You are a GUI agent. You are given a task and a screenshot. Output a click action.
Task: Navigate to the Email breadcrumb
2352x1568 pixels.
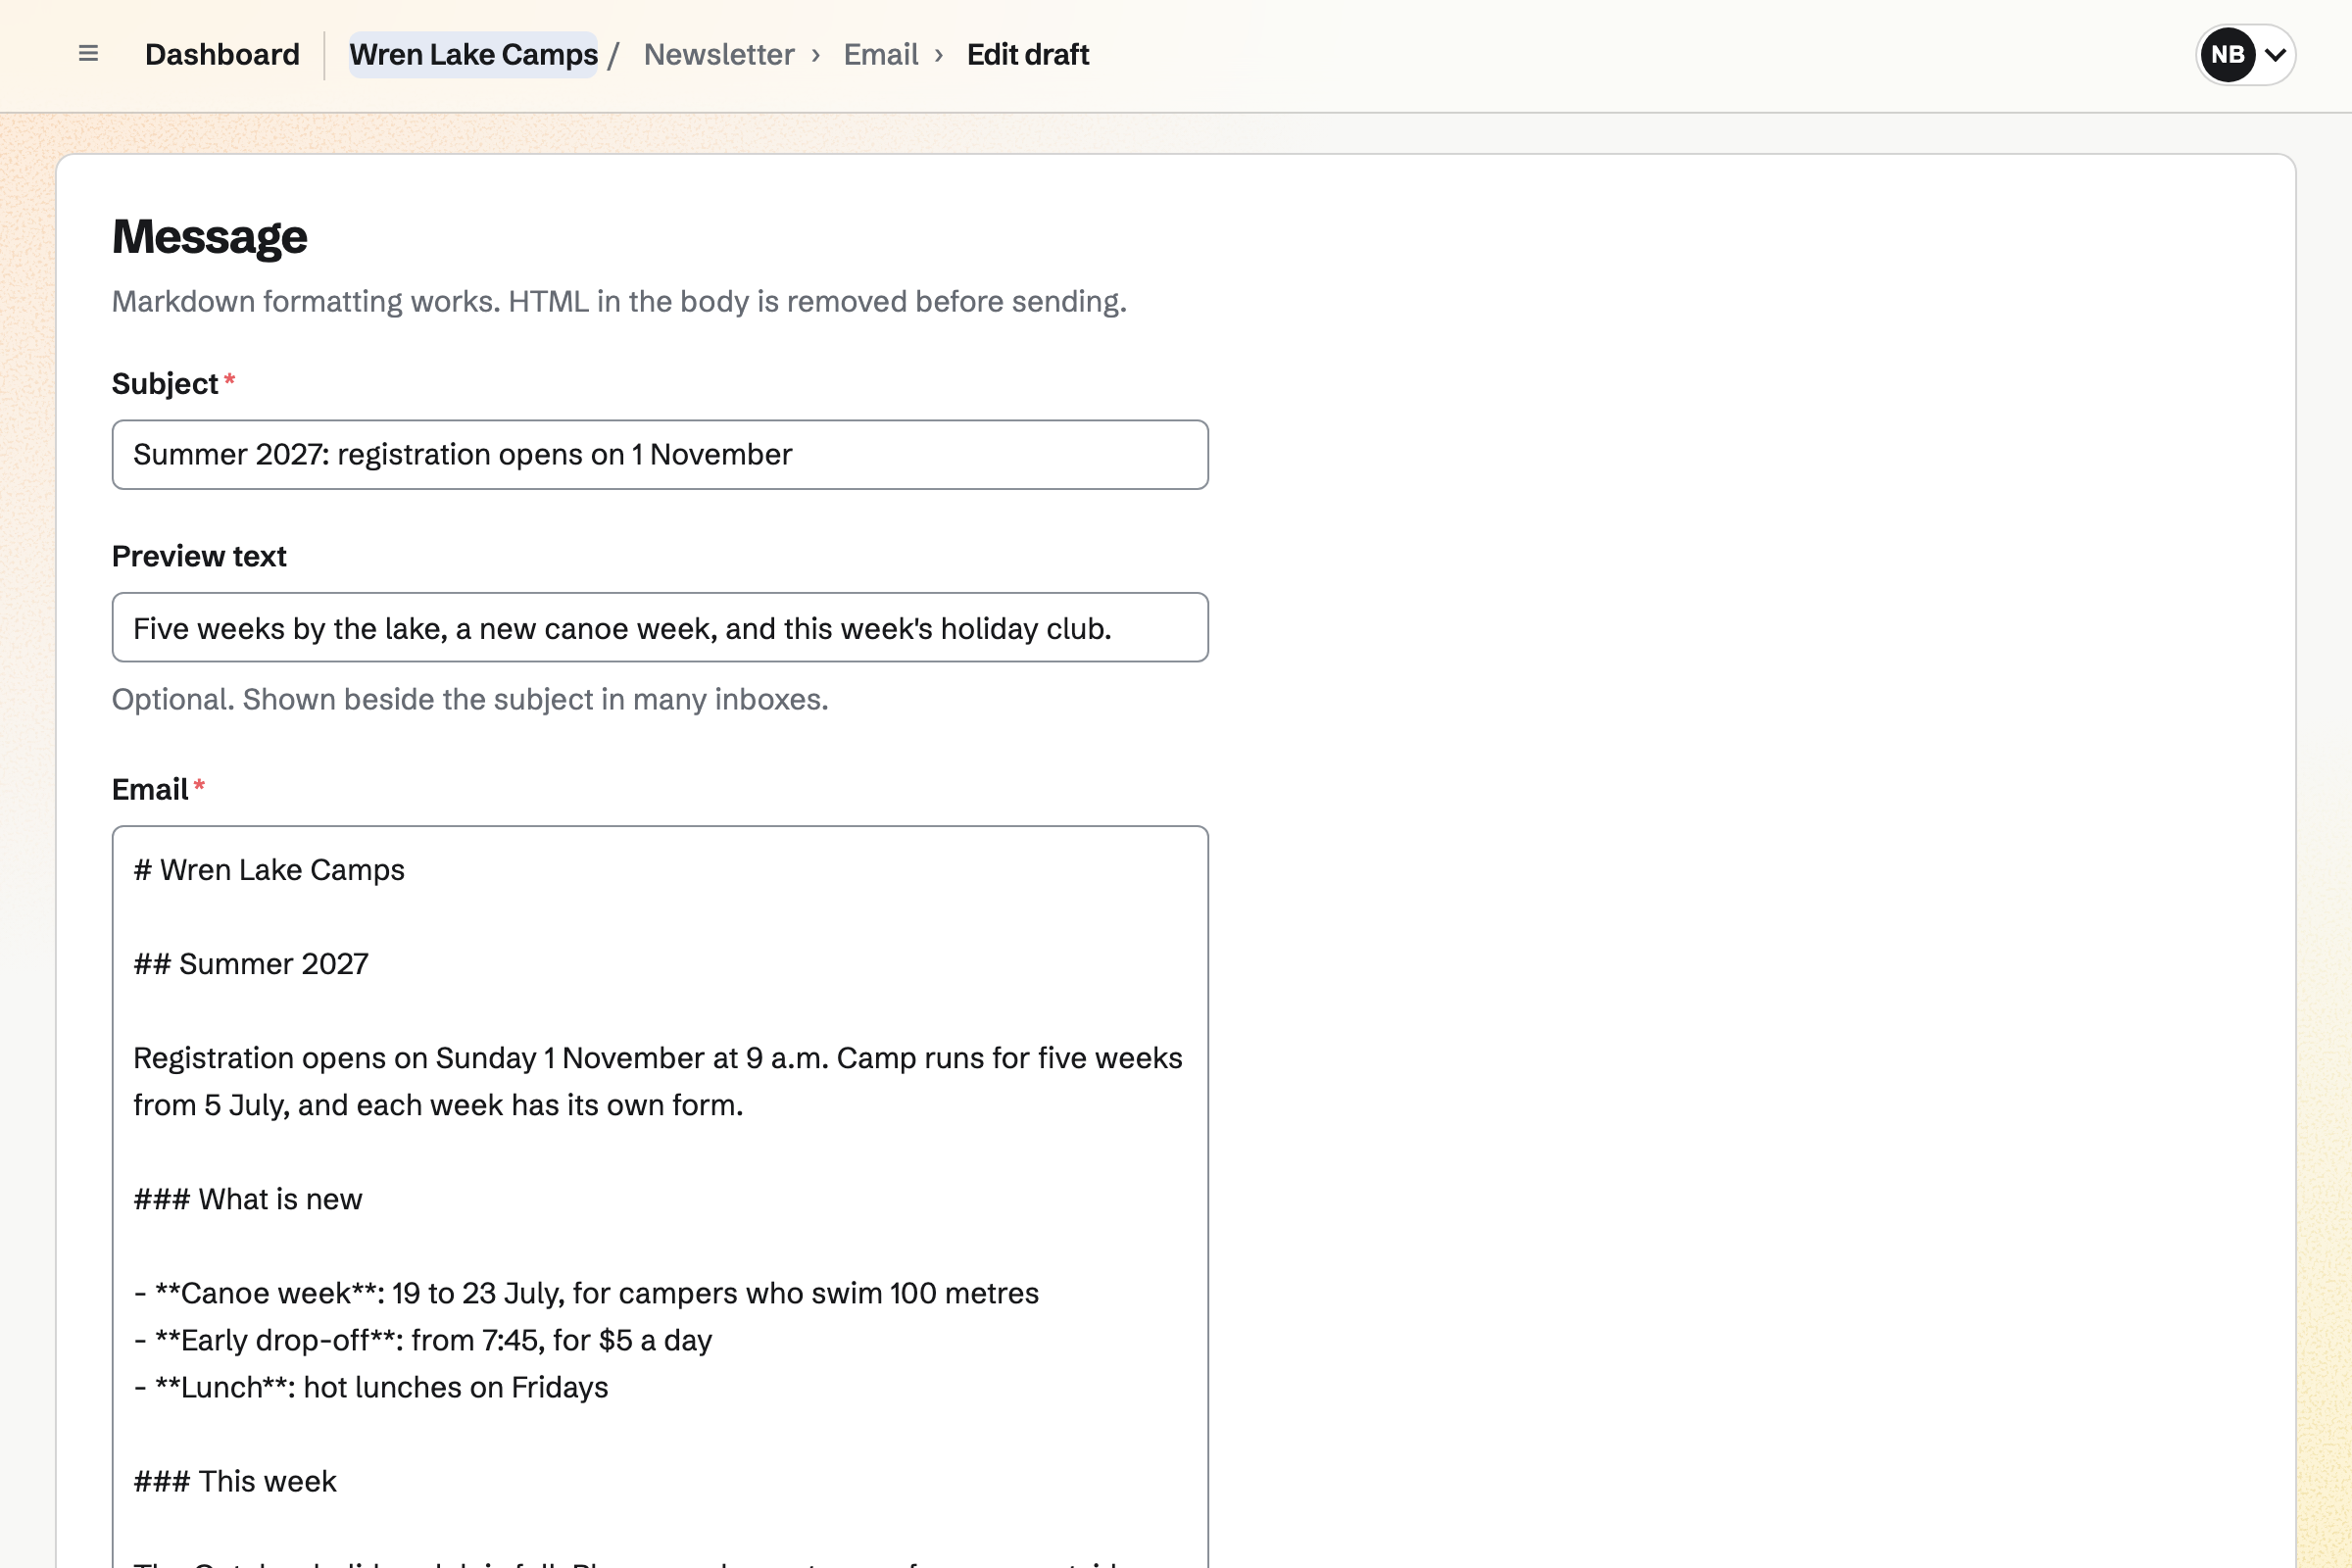880,54
